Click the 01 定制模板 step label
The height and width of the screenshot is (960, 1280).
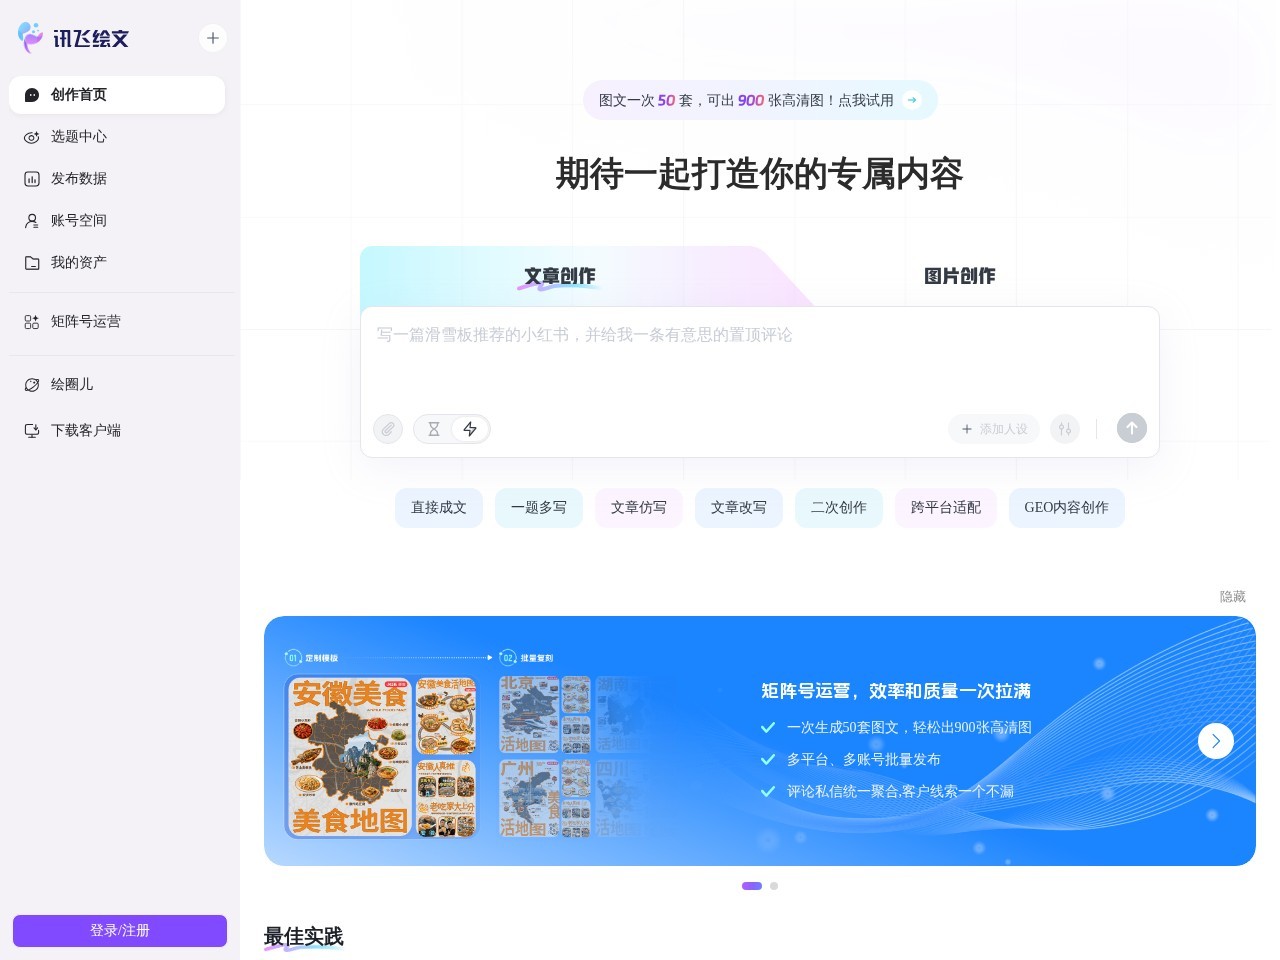coord(312,658)
